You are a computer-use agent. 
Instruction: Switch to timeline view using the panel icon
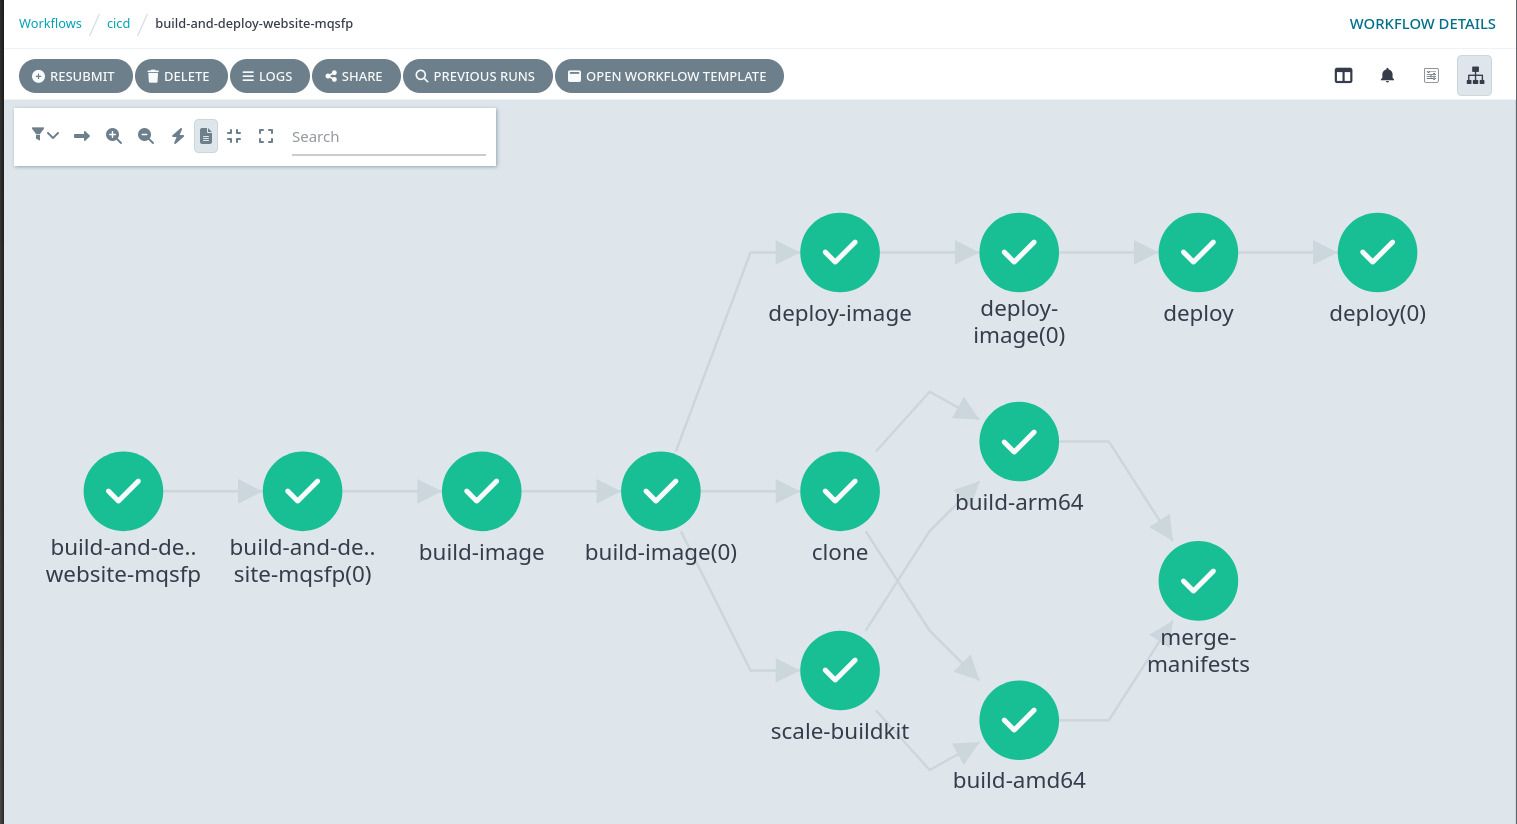1343,75
